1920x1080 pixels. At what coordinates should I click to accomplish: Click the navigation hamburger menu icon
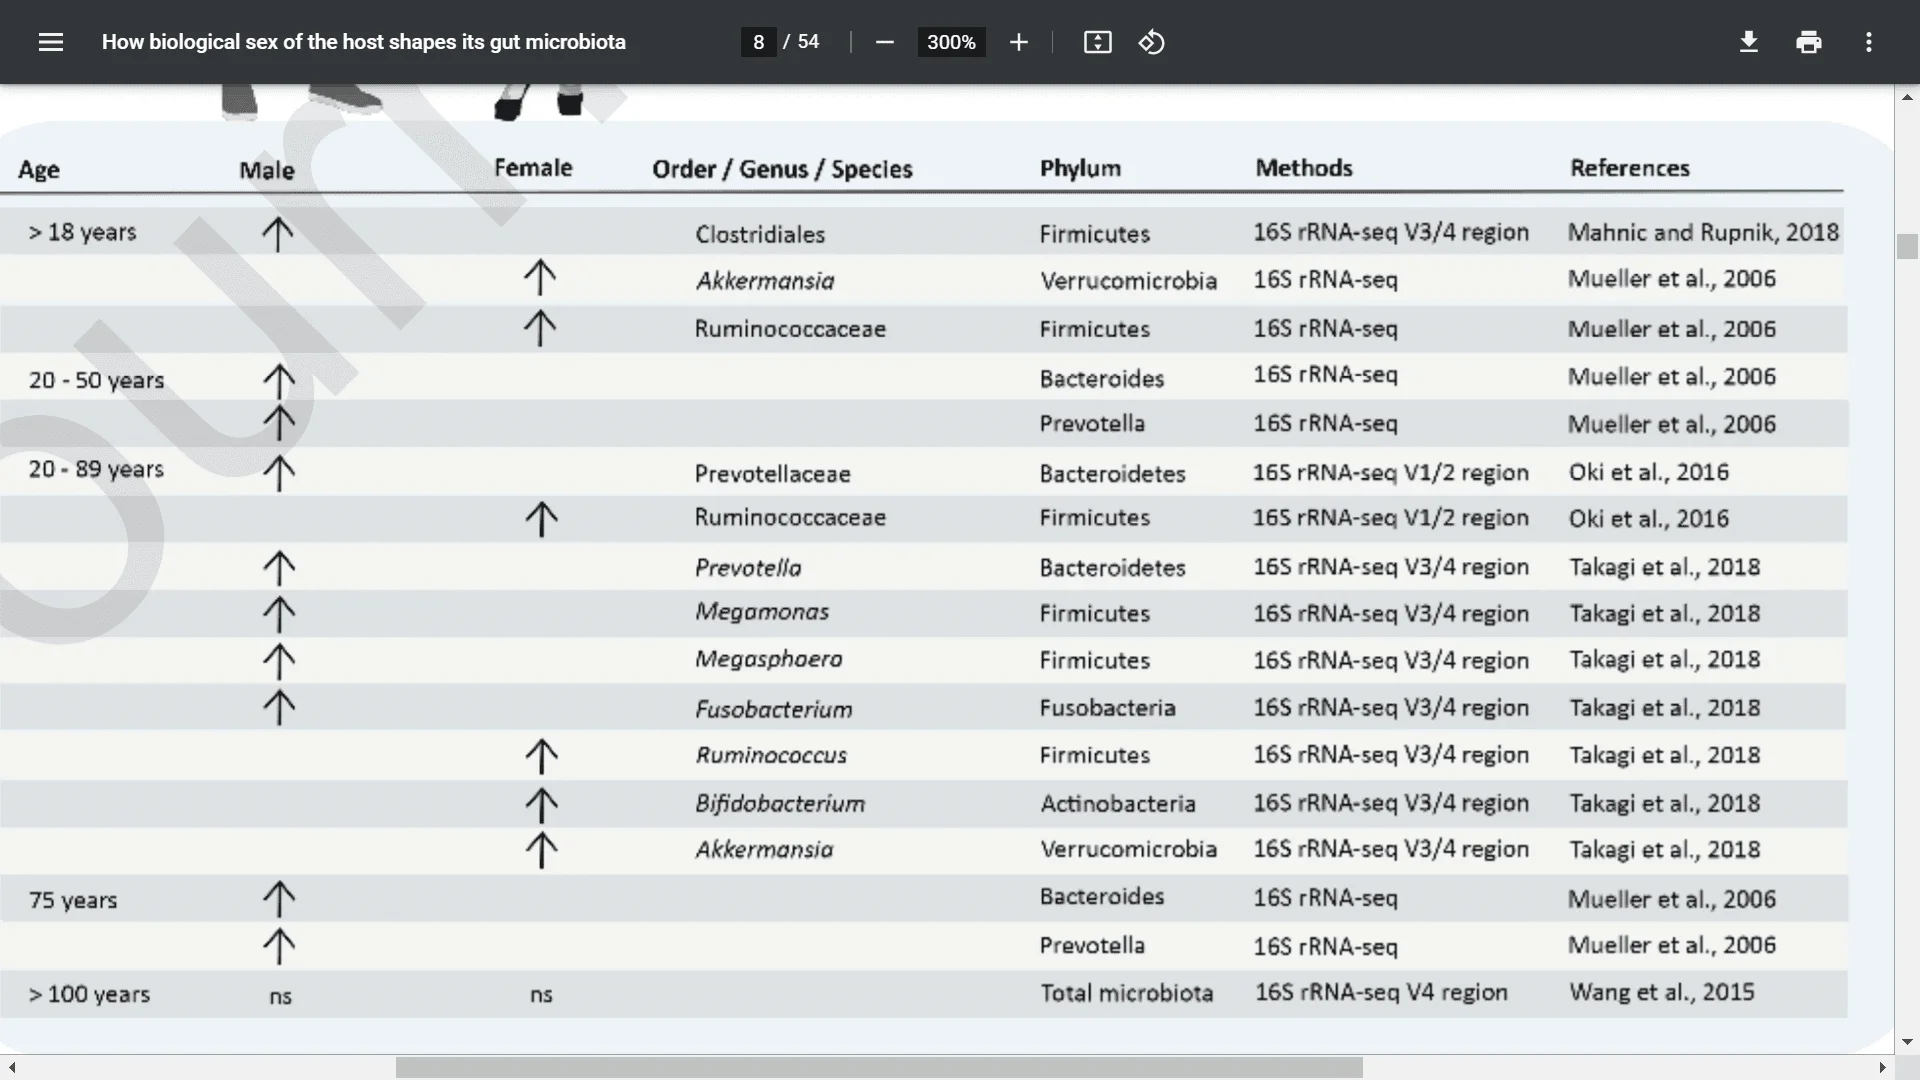click(x=50, y=41)
